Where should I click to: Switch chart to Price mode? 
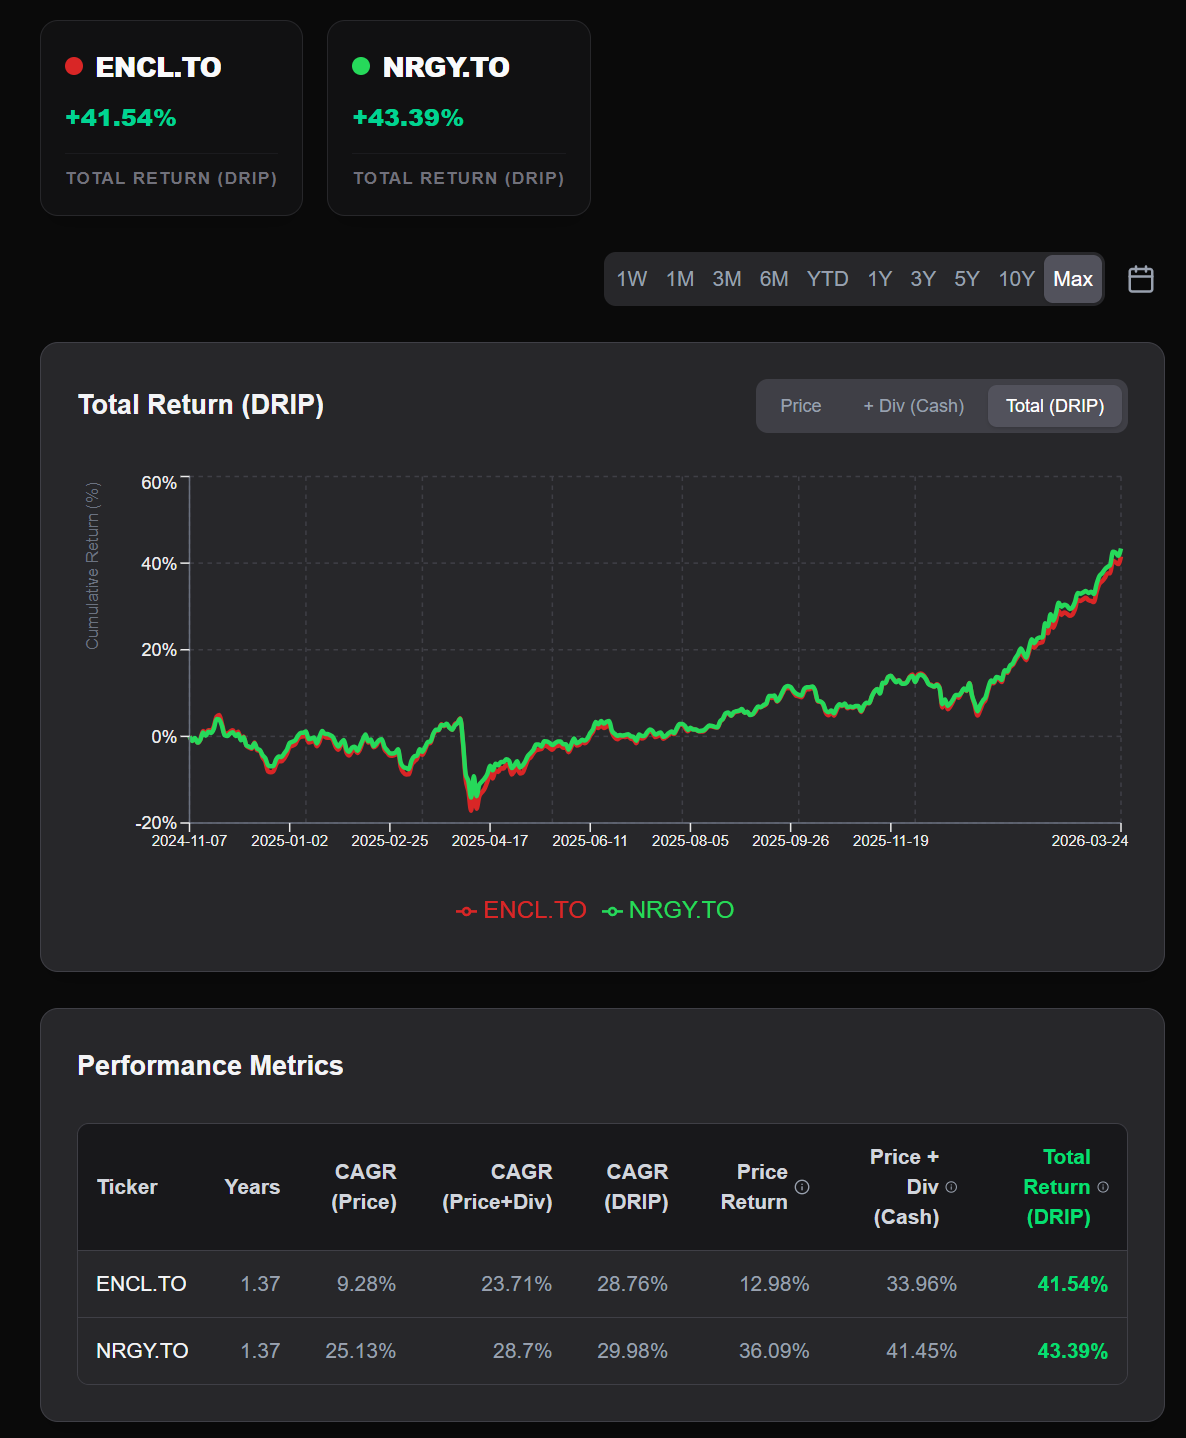pyautogui.click(x=800, y=406)
